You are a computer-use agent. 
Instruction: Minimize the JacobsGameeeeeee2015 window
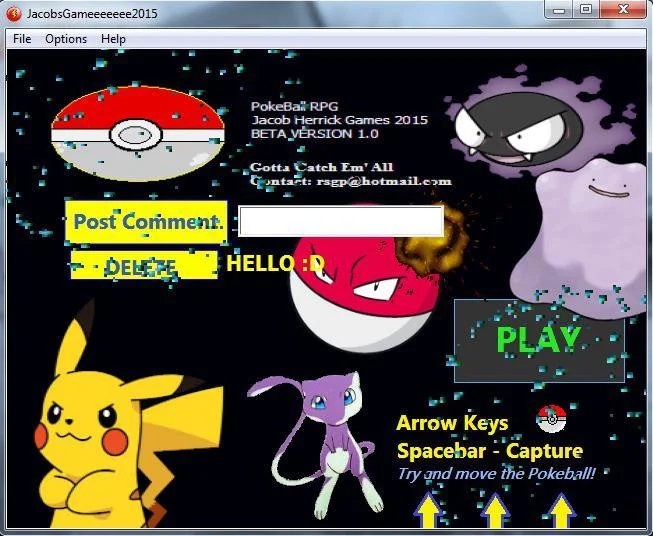(559, 10)
